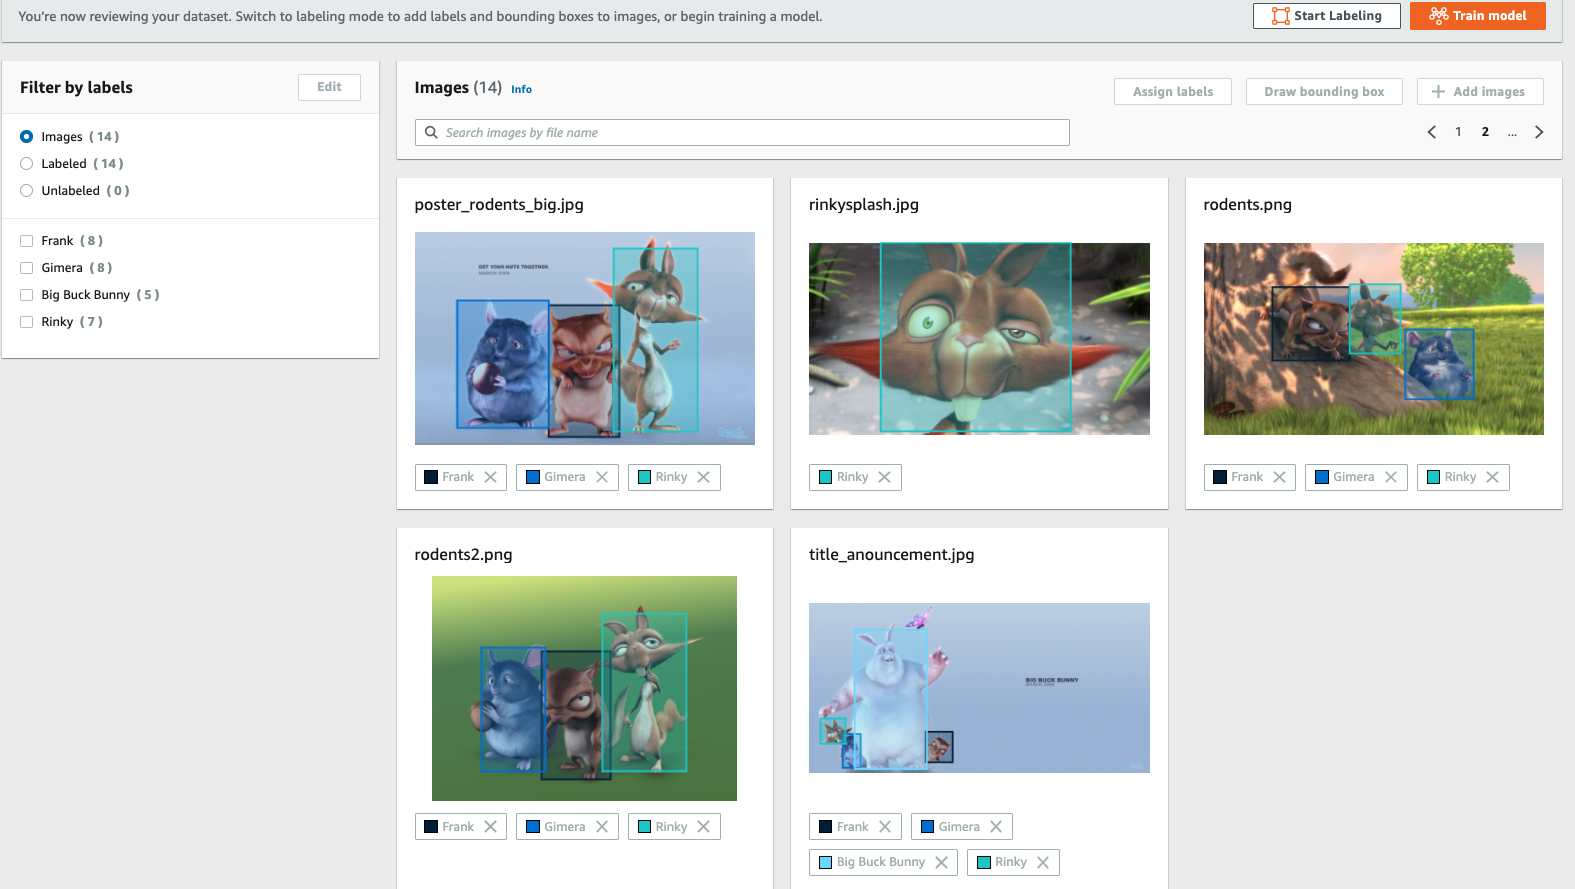Viewport: 1575px width, 889px height.
Task: Go to previous page using left chevron
Action: [x=1431, y=132]
